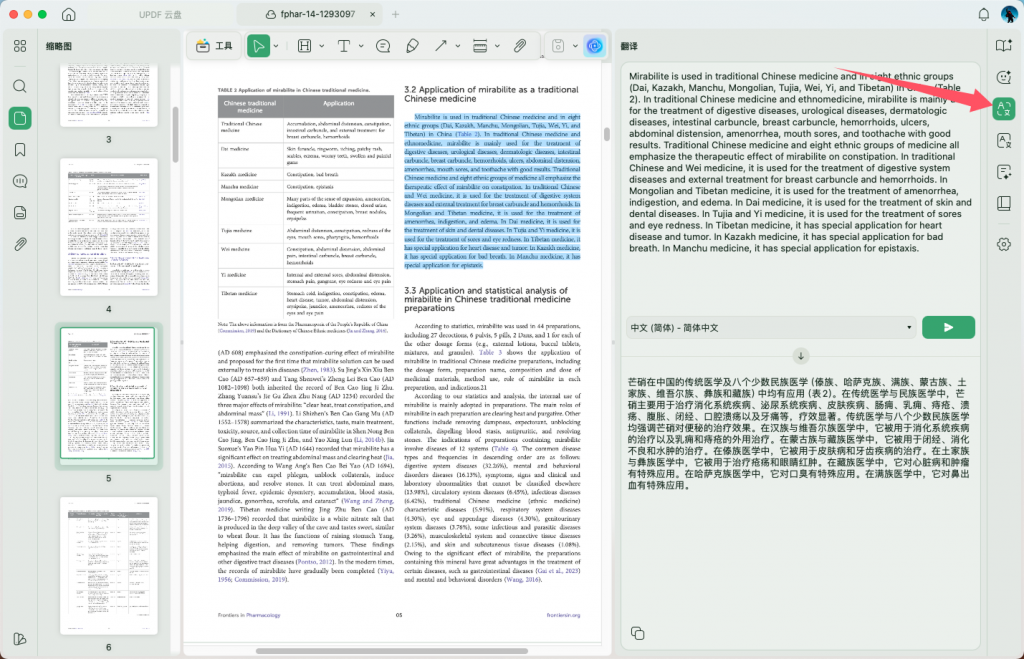Open the UPDF AI button in toolbar
The image size is (1024, 659).
click(x=594, y=46)
